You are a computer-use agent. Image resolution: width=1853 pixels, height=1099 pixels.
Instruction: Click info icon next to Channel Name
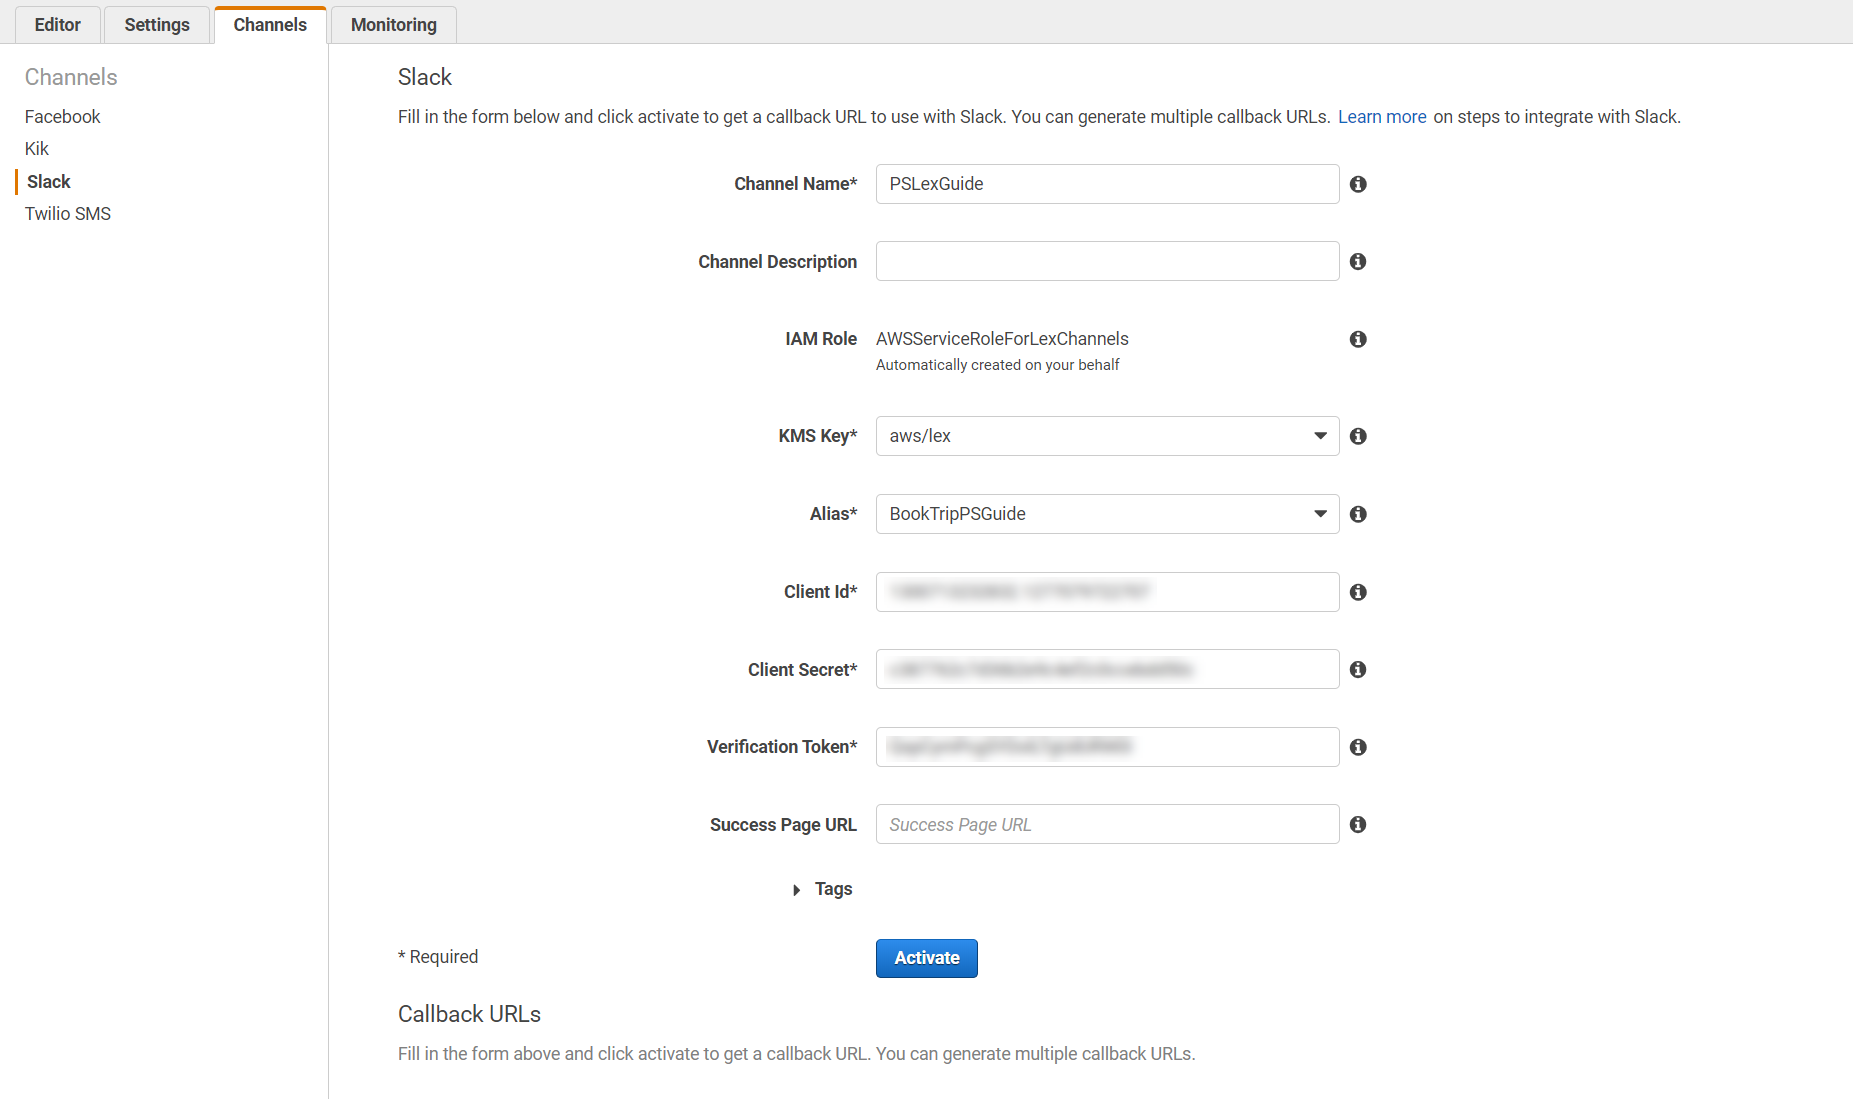click(x=1358, y=184)
